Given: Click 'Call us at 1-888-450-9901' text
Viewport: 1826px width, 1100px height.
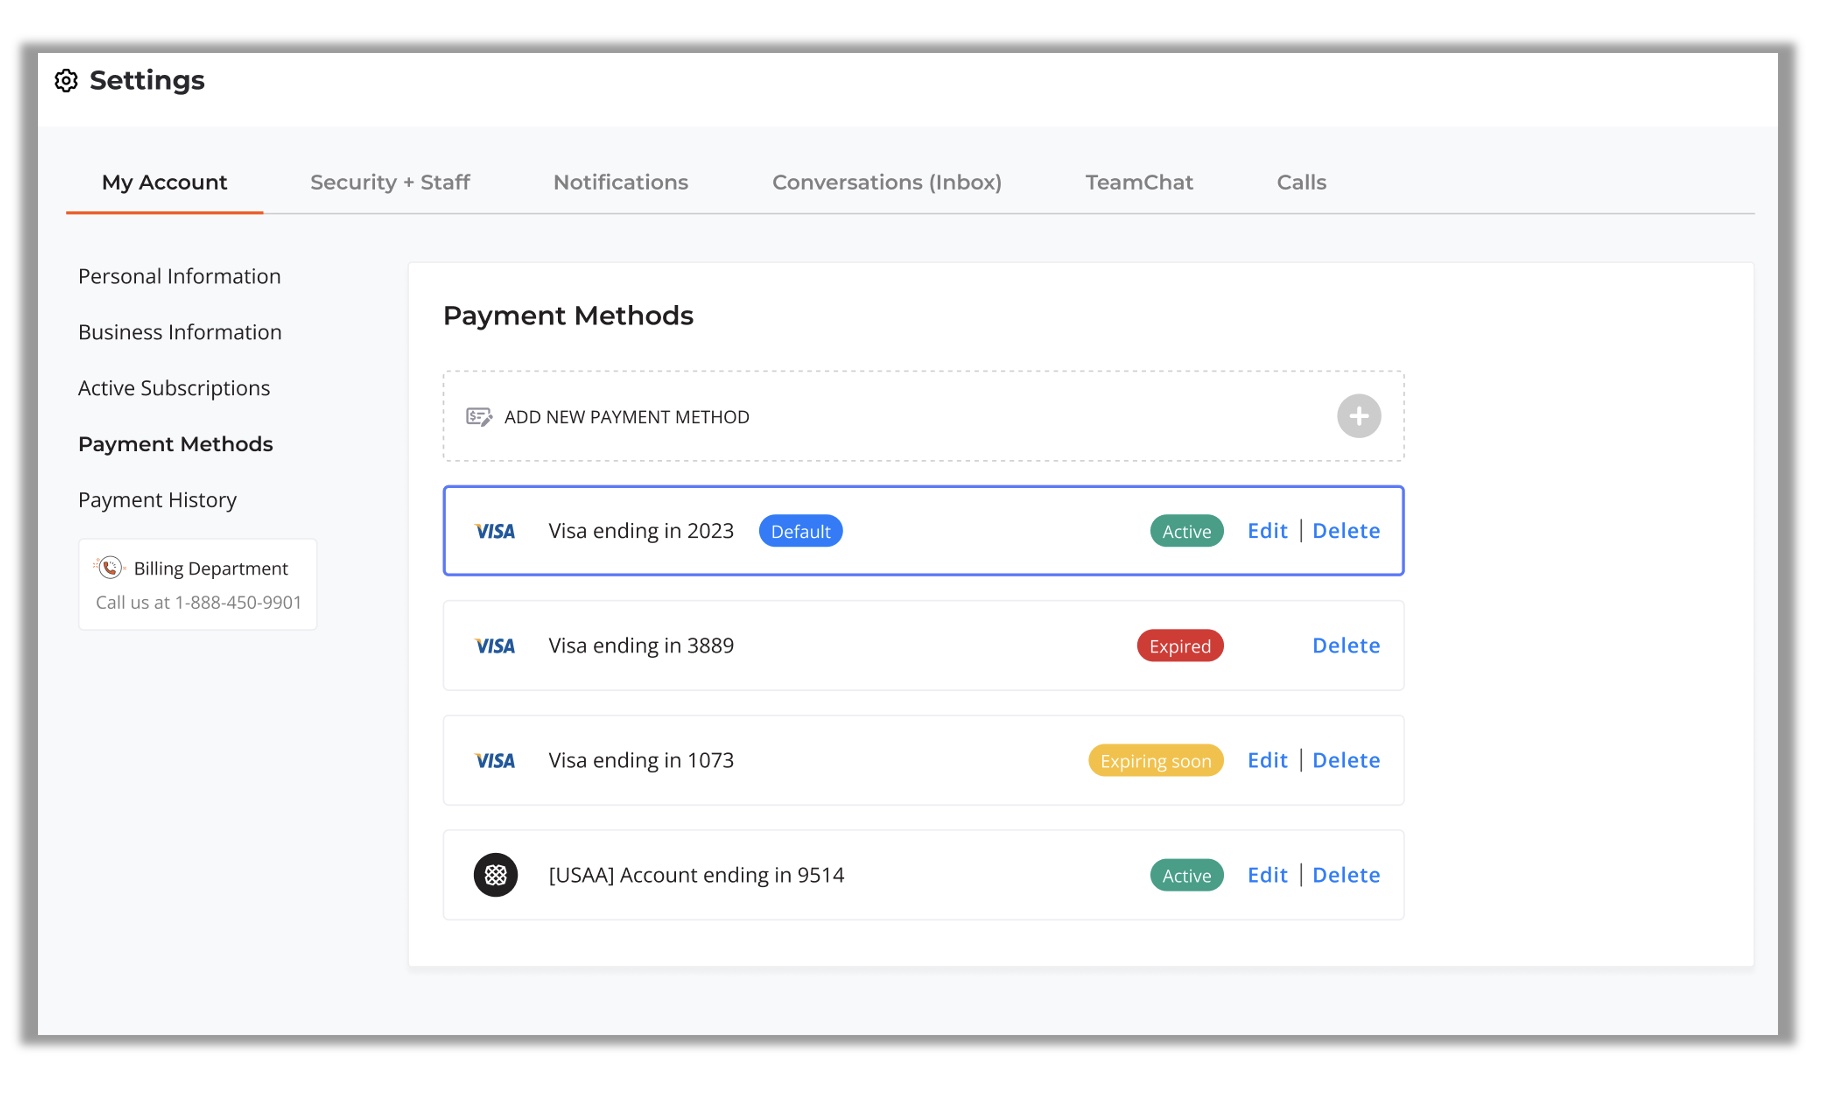Looking at the screenshot, I should point(199,602).
